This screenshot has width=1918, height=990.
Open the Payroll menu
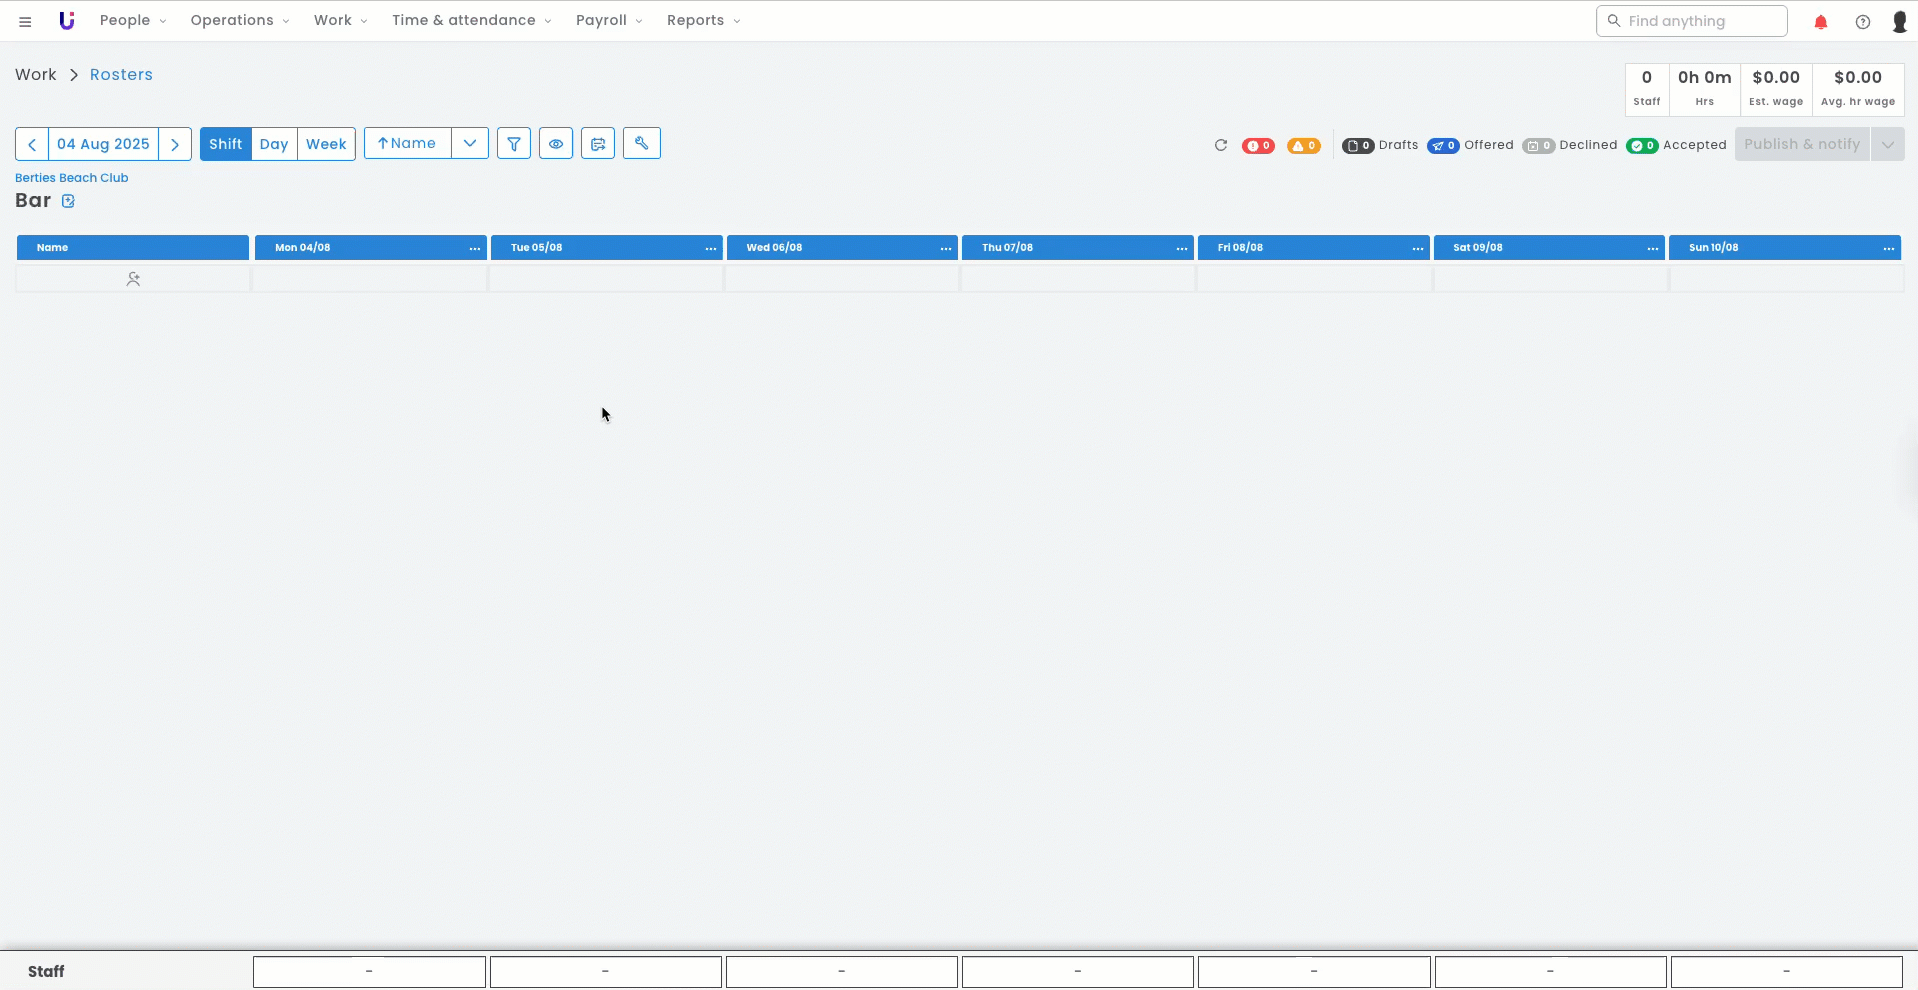coord(608,21)
